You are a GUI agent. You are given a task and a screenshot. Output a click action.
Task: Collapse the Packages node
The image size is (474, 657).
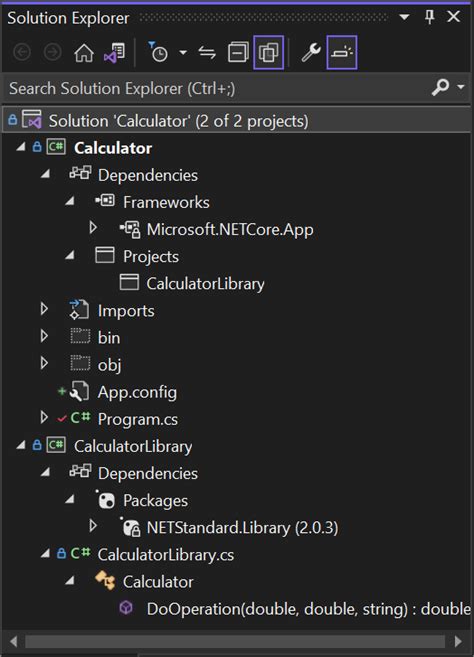(x=70, y=499)
